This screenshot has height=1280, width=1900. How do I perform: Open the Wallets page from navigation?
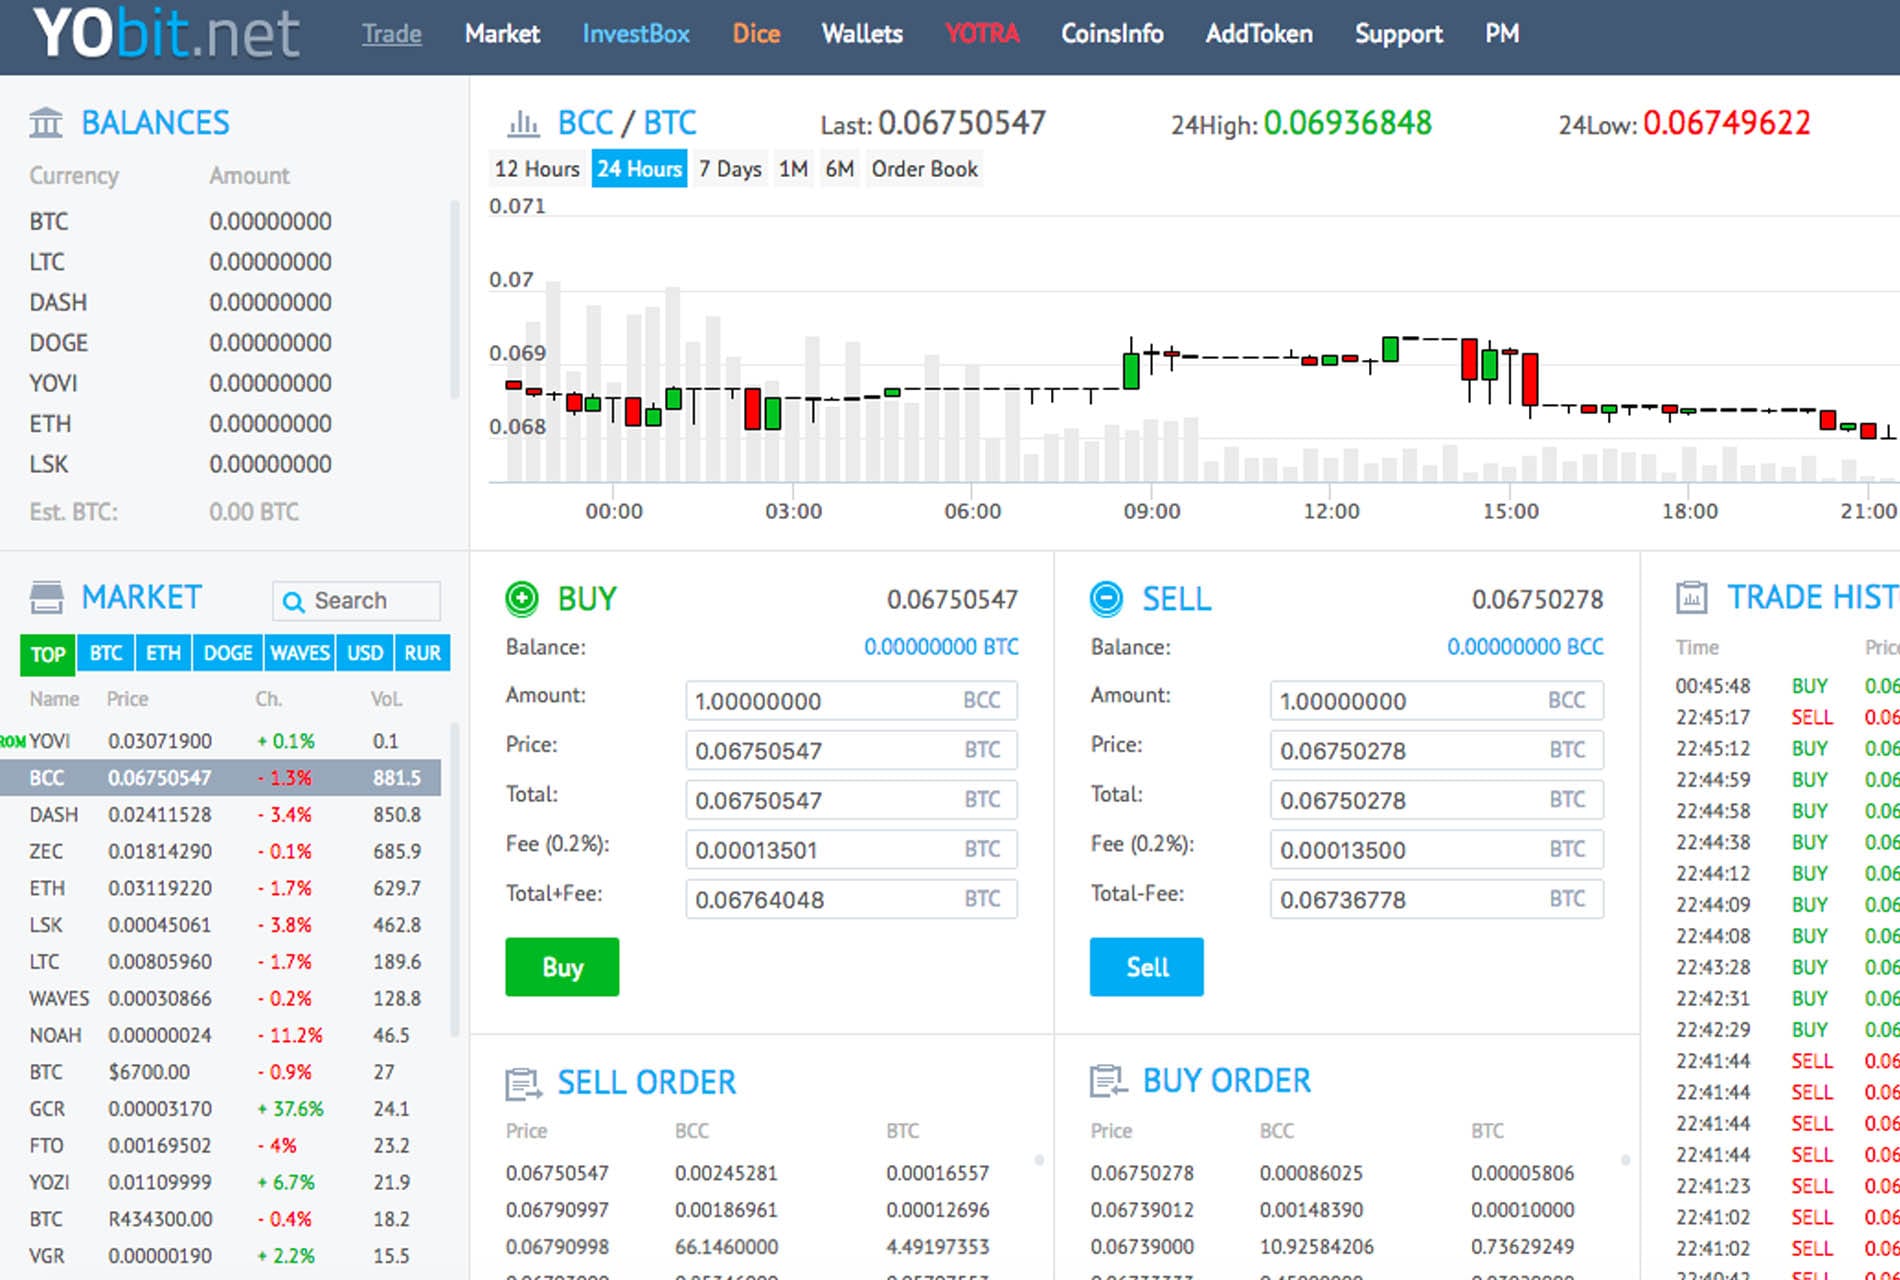(862, 34)
